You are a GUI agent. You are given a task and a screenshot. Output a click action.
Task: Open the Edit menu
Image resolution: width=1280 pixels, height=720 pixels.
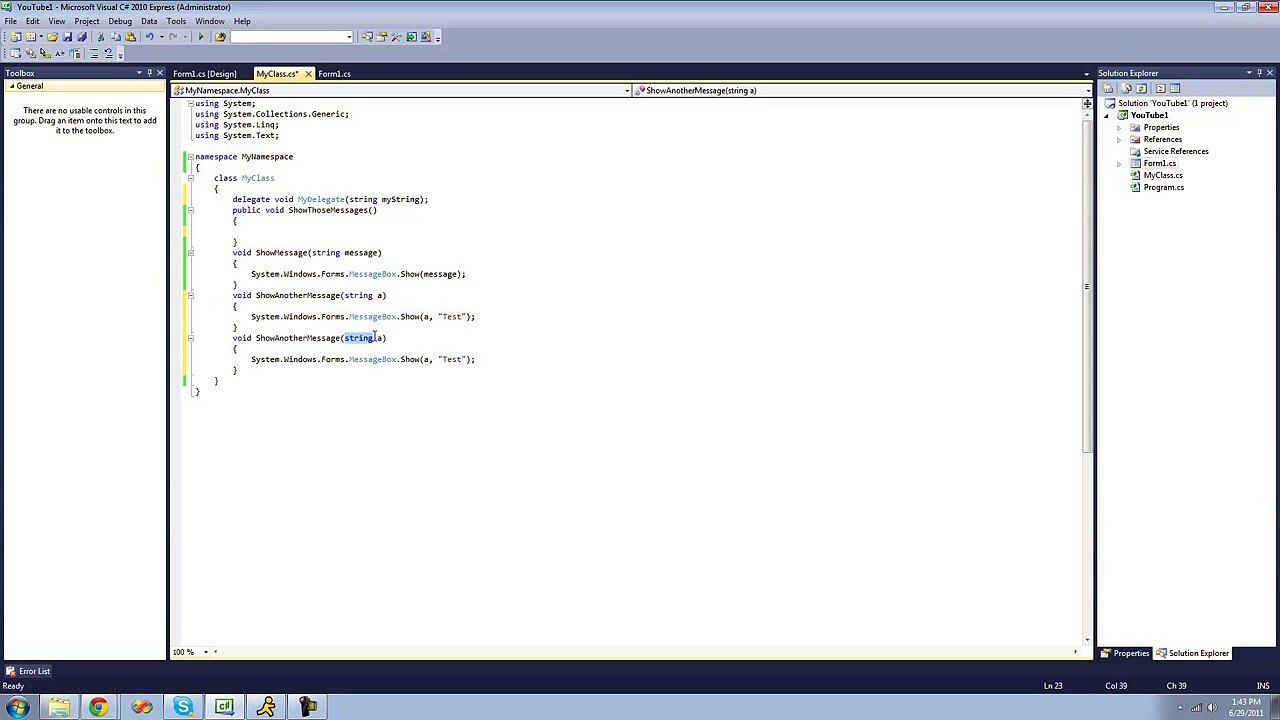point(33,21)
